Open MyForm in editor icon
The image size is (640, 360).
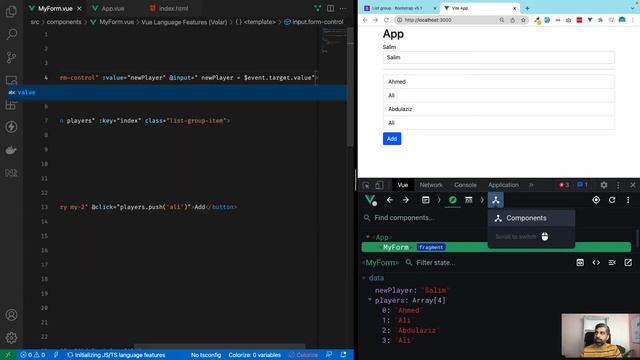click(x=628, y=262)
